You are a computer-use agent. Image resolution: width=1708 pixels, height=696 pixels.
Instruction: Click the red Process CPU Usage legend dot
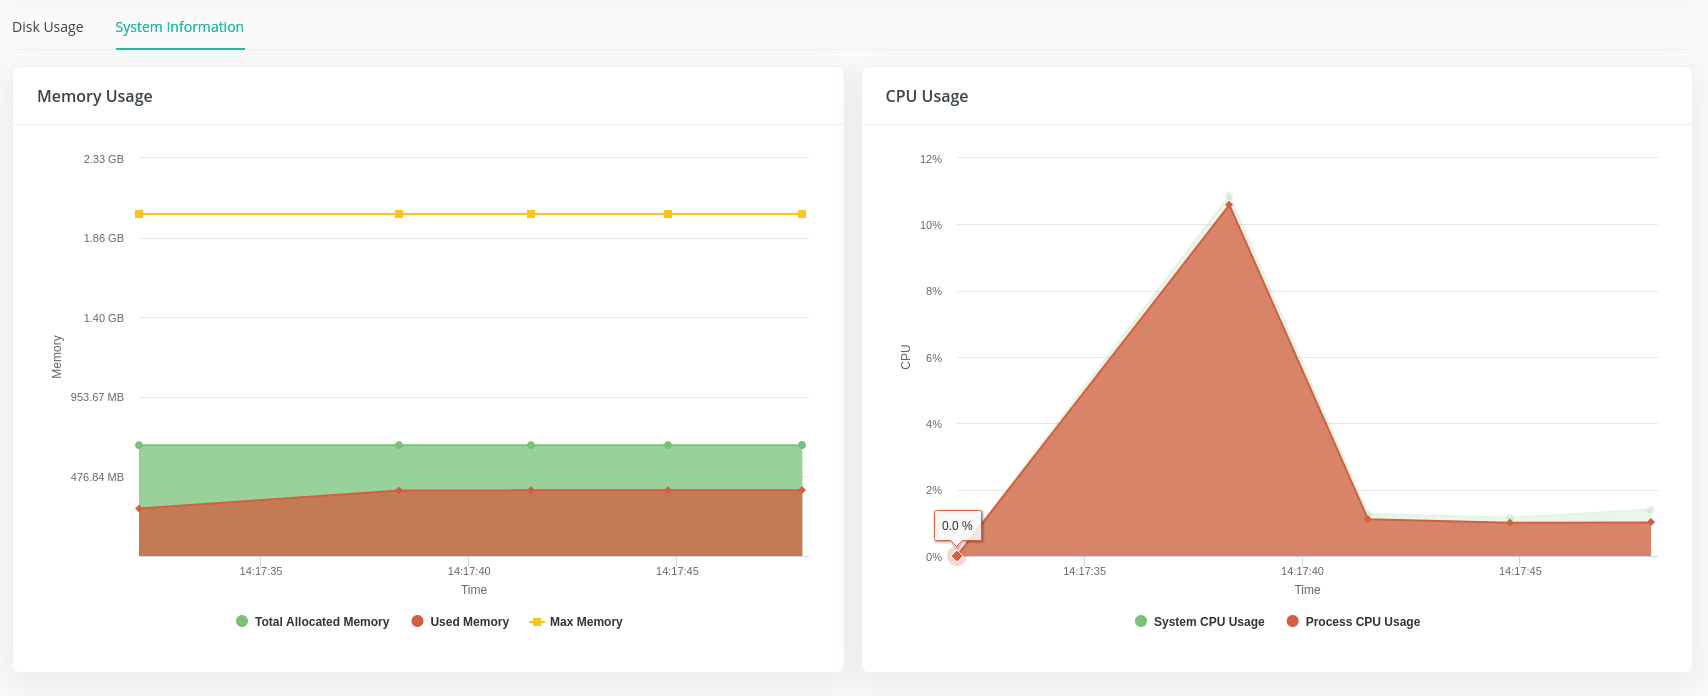tap(1292, 621)
